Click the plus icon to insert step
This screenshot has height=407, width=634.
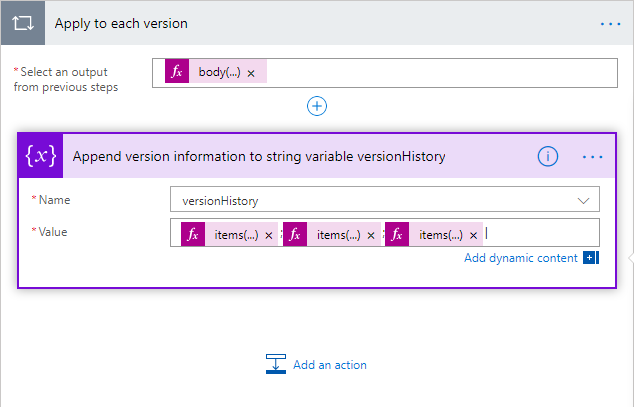[x=317, y=105]
